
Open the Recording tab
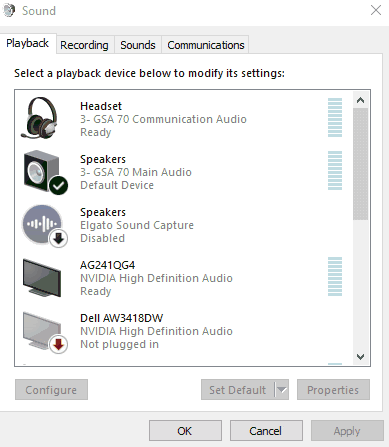point(84,45)
